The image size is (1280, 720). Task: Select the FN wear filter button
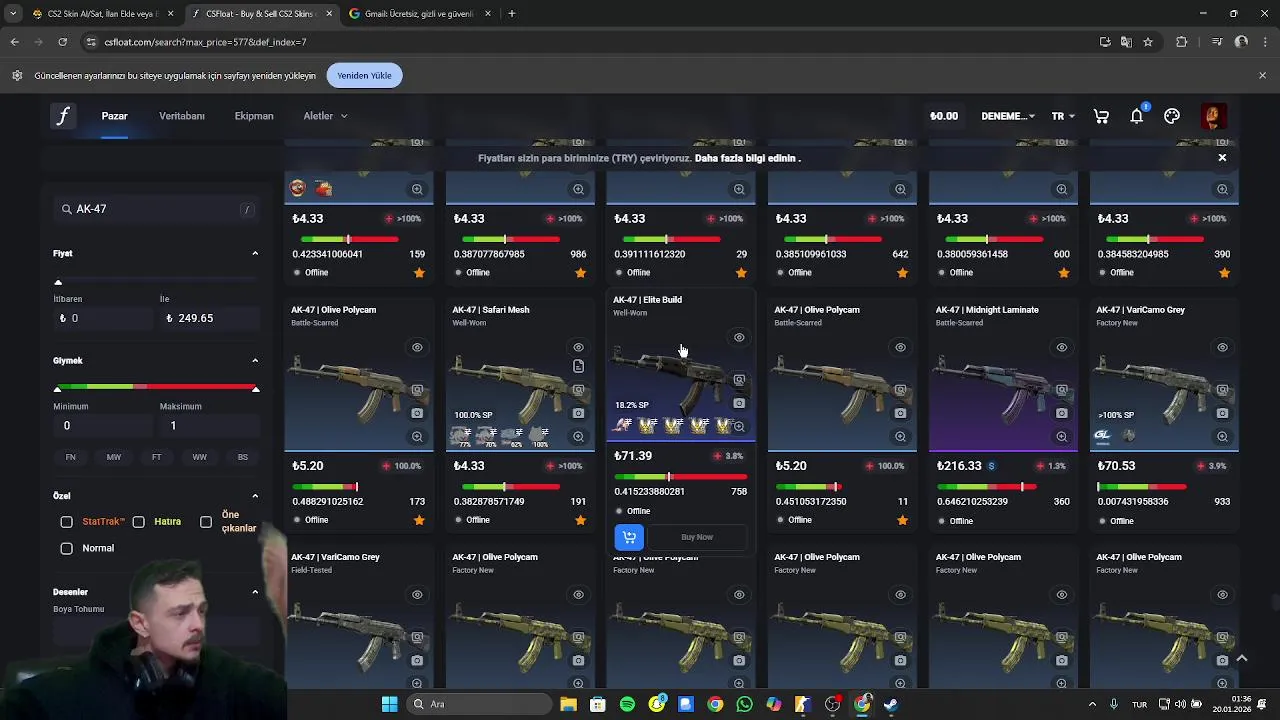71,457
